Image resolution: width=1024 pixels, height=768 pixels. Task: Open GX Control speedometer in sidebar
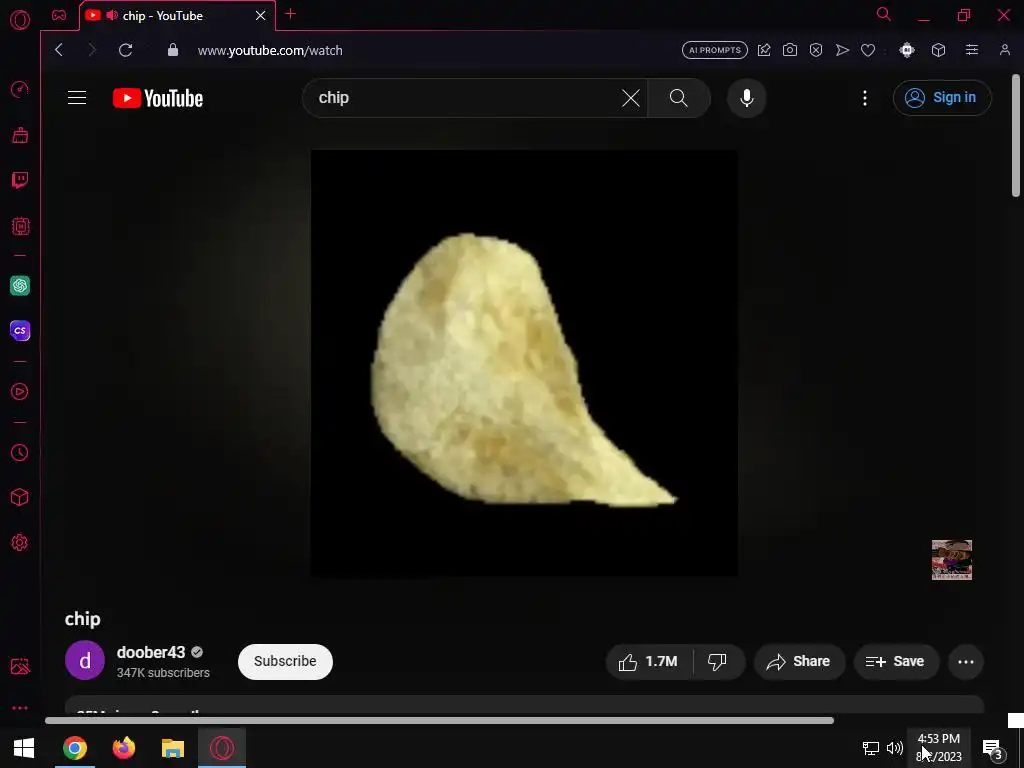pos(20,89)
